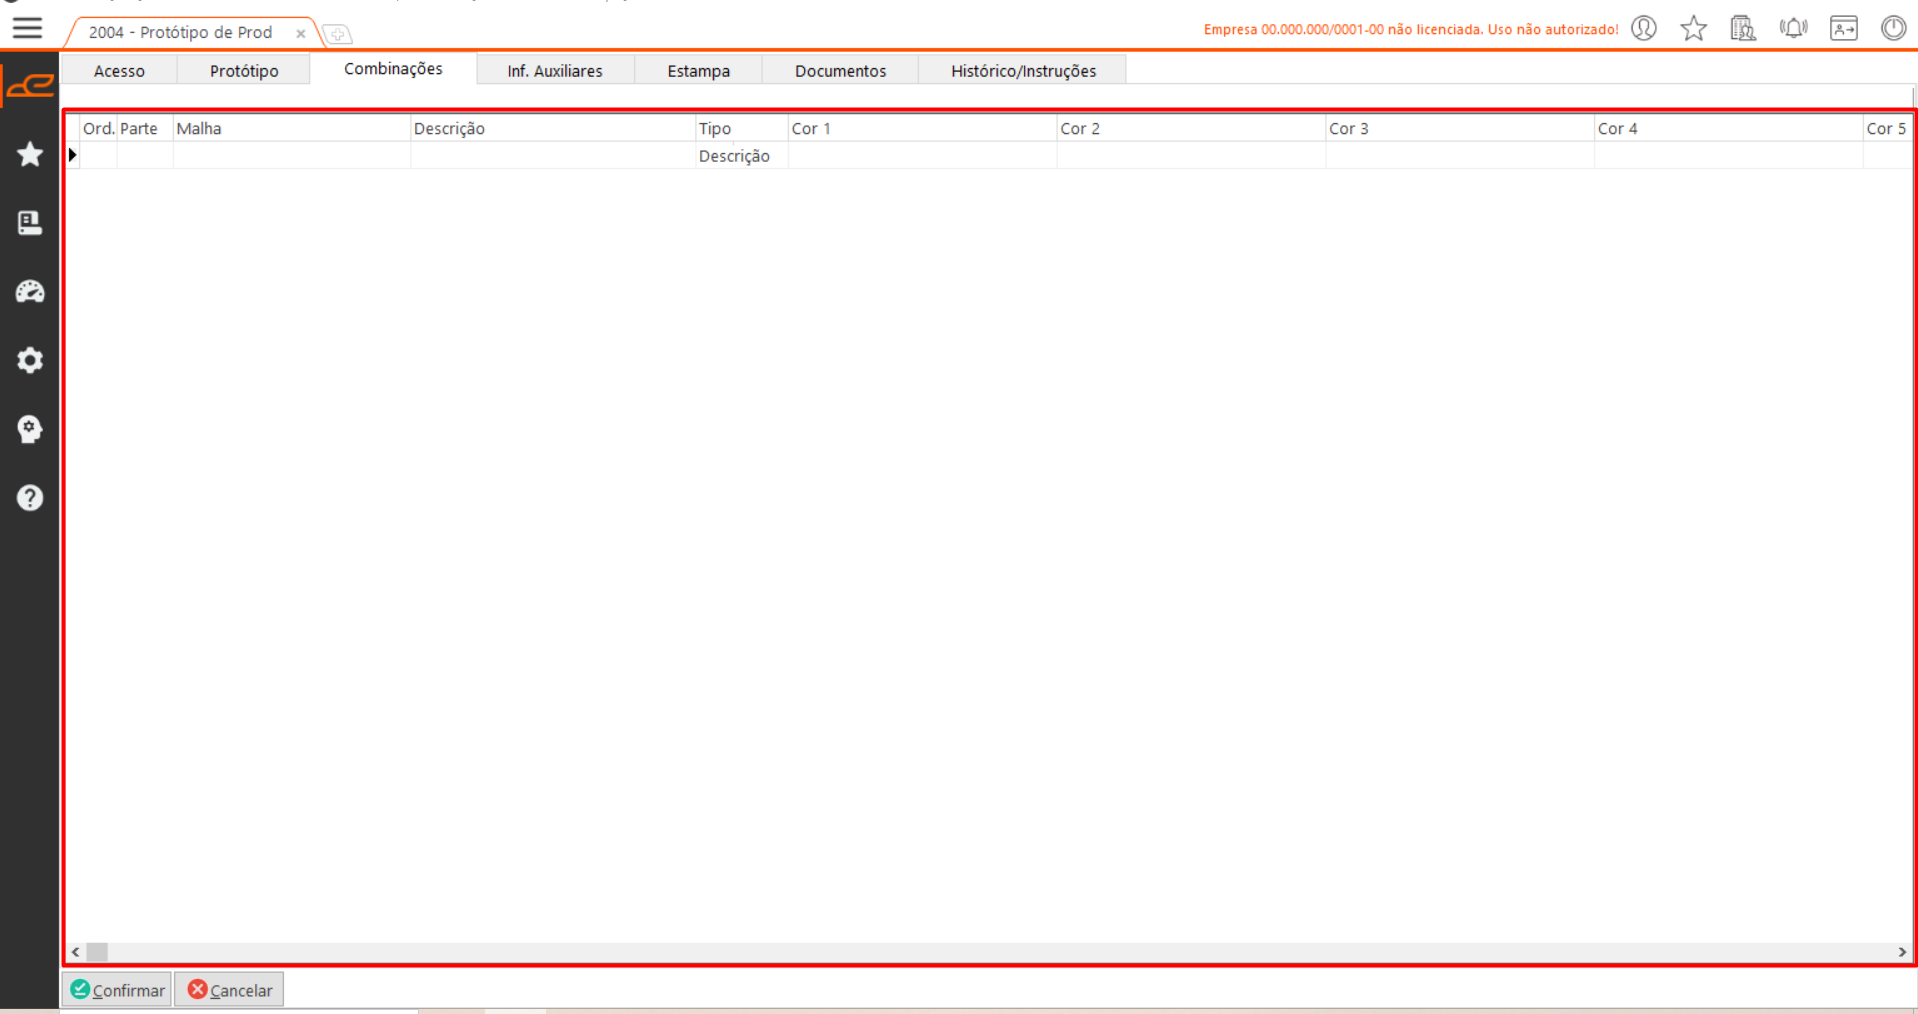Switch to the Protótipo tab
This screenshot has height=1014, width=1918.
coord(244,71)
